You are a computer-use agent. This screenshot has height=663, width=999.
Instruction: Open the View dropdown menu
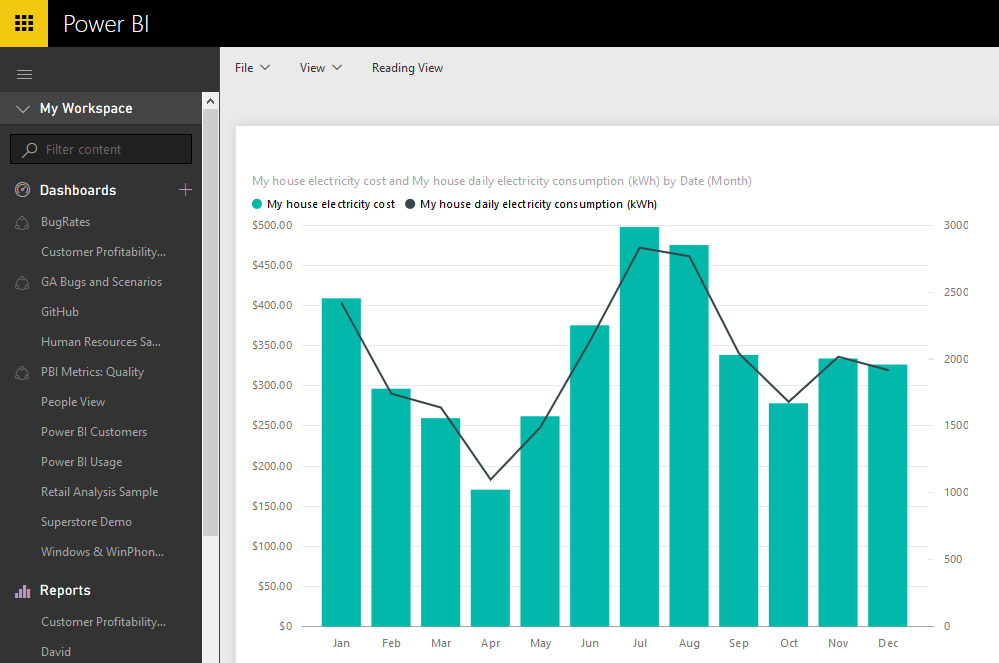319,67
